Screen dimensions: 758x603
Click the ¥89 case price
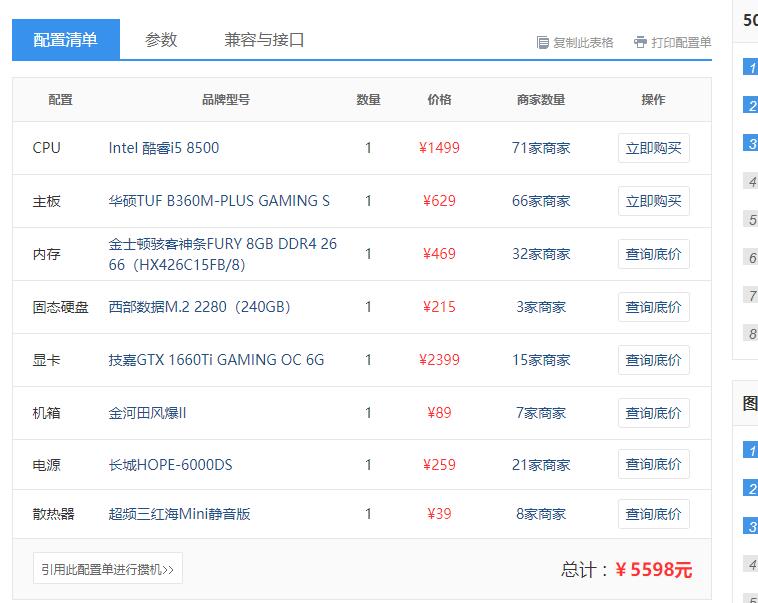click(439, 412)
